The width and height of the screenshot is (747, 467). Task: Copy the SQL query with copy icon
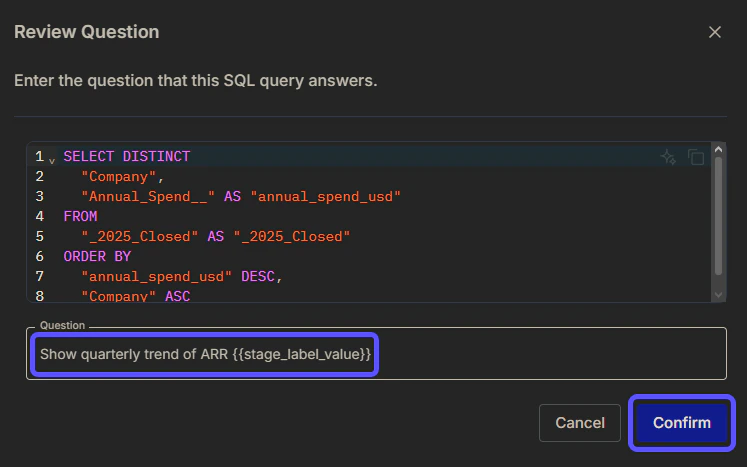point(696,157)
